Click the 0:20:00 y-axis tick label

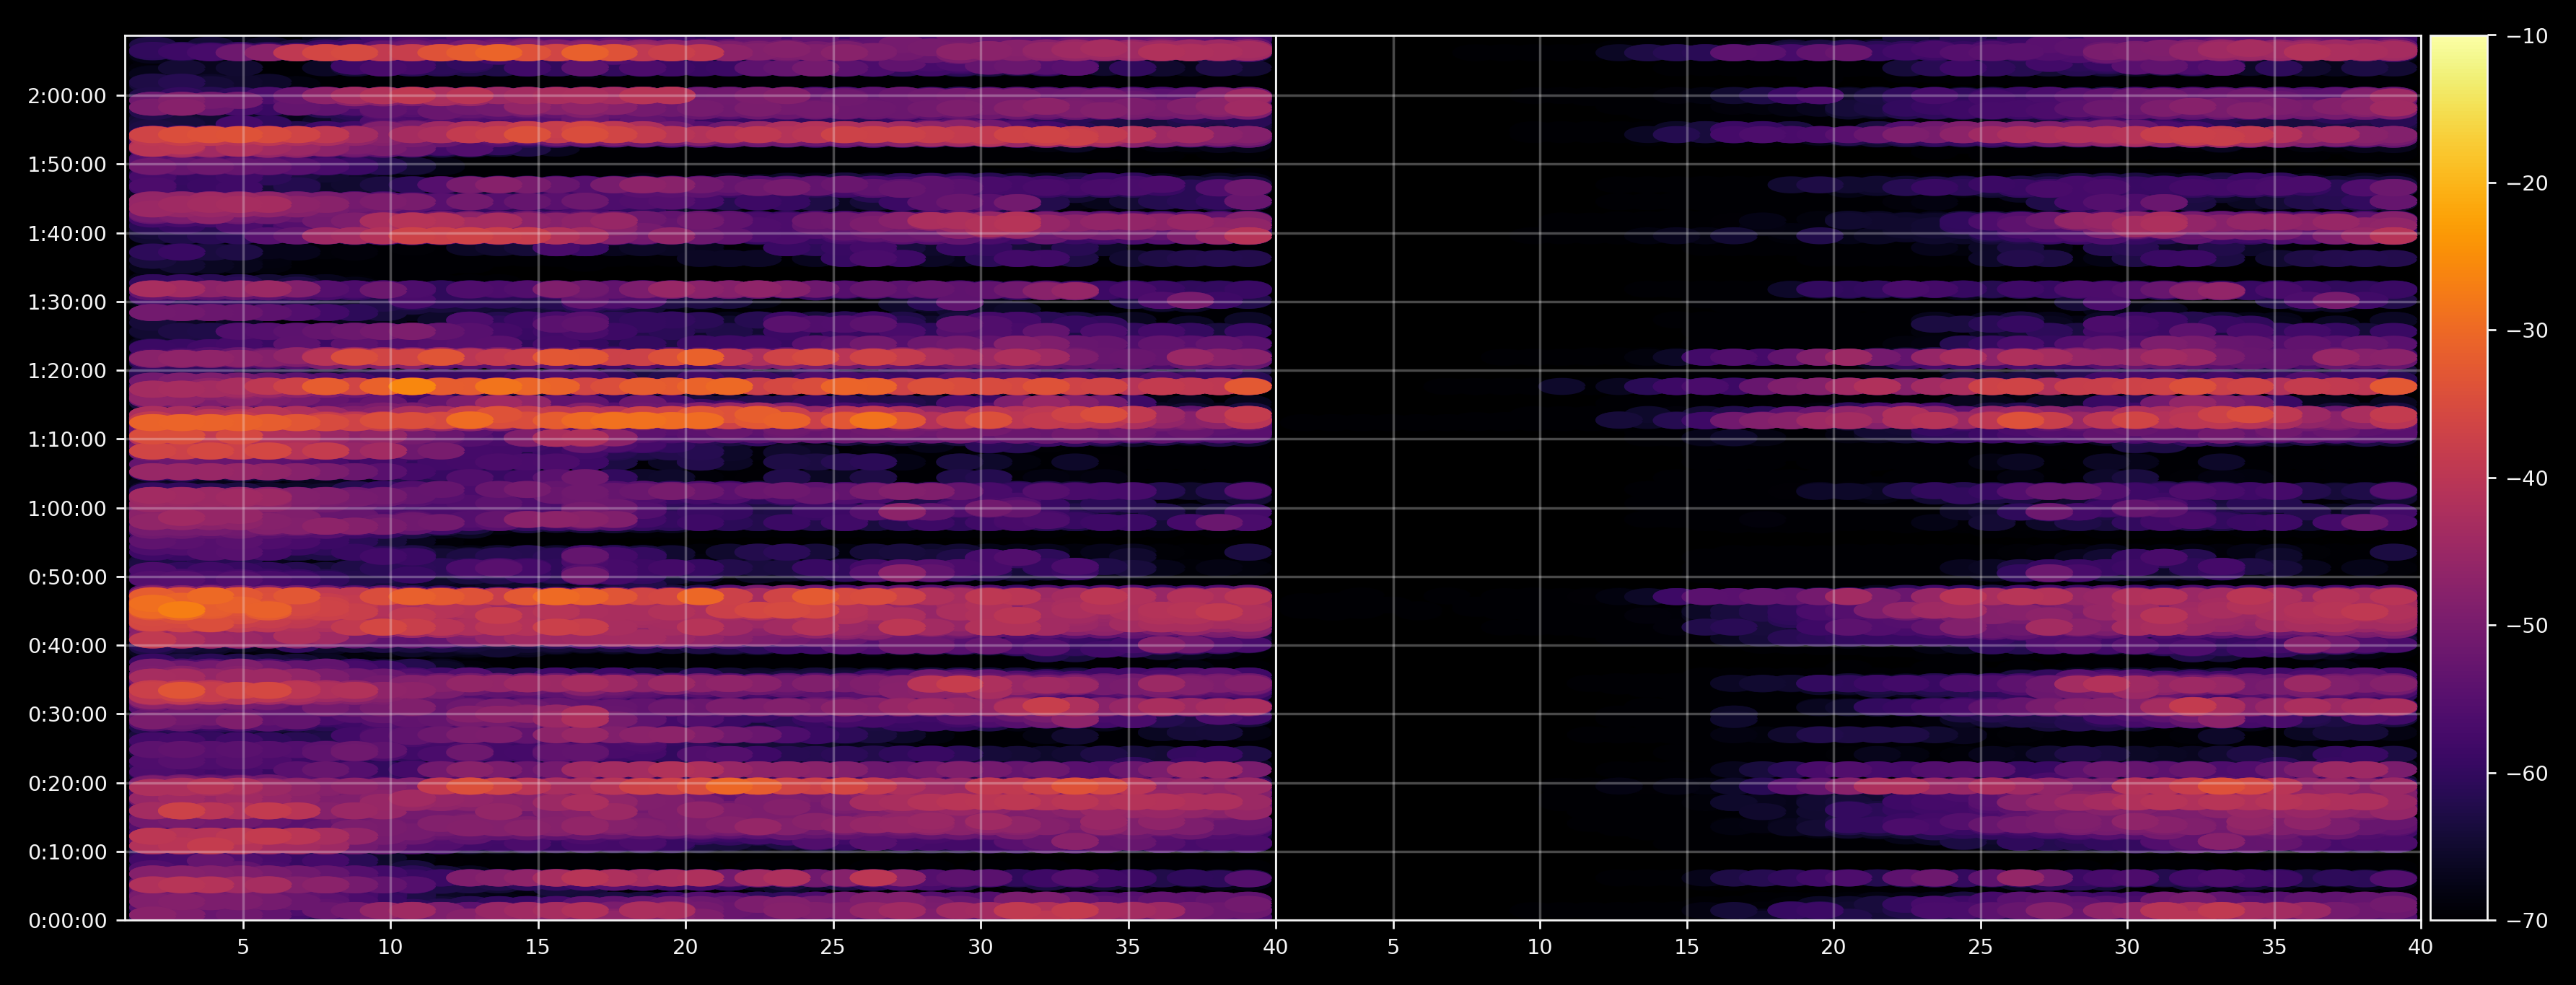(67, 783)
